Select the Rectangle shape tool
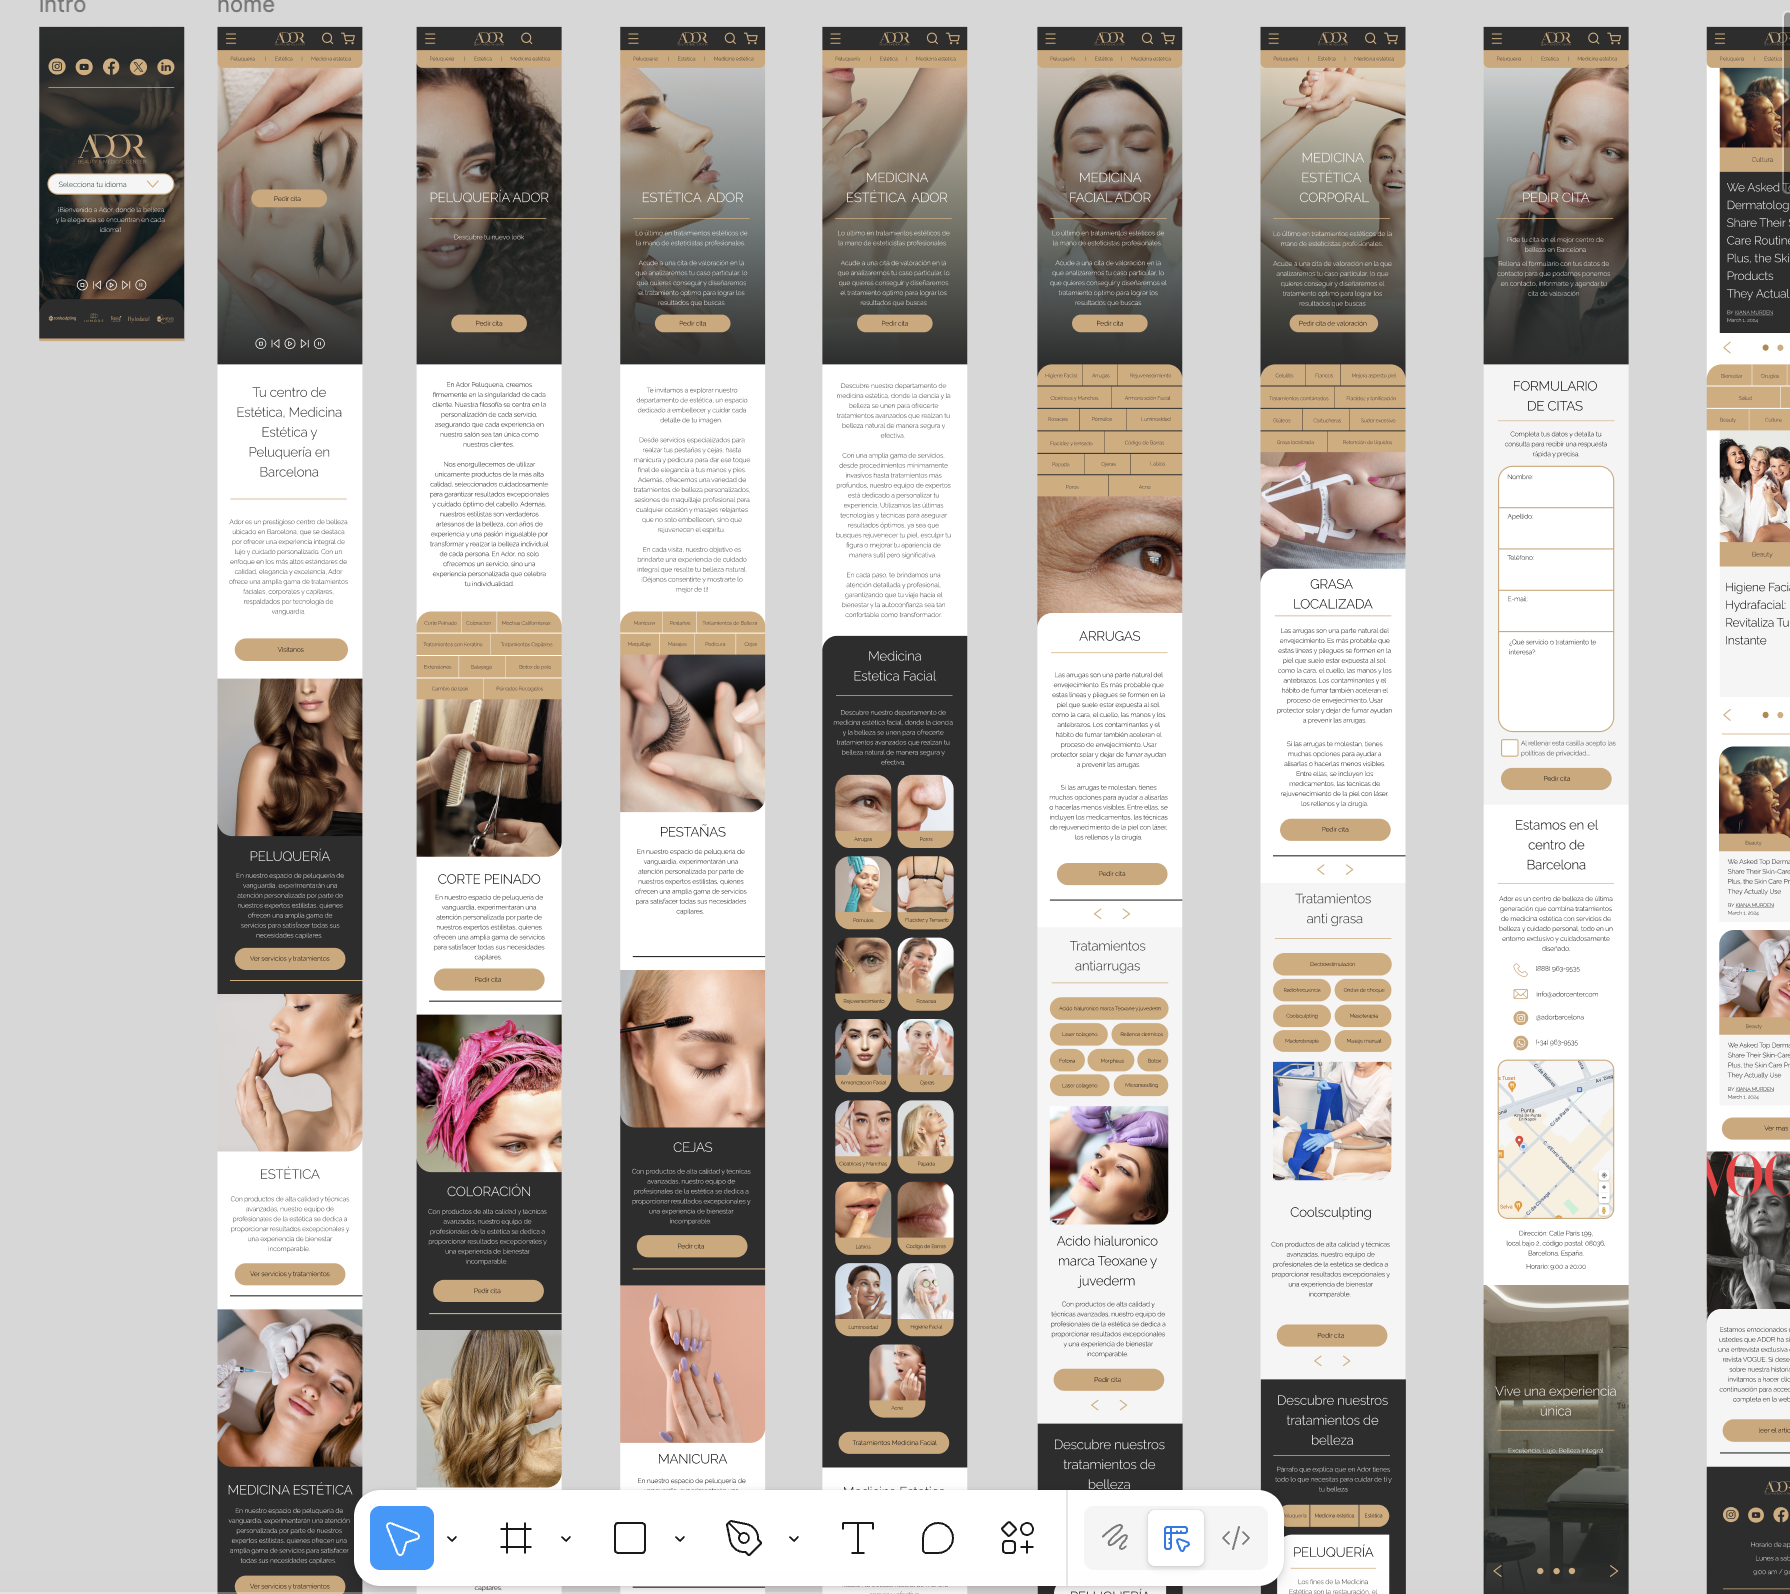The height and width of the screenshot is (1594, 1790). [x=628, y=1538]
